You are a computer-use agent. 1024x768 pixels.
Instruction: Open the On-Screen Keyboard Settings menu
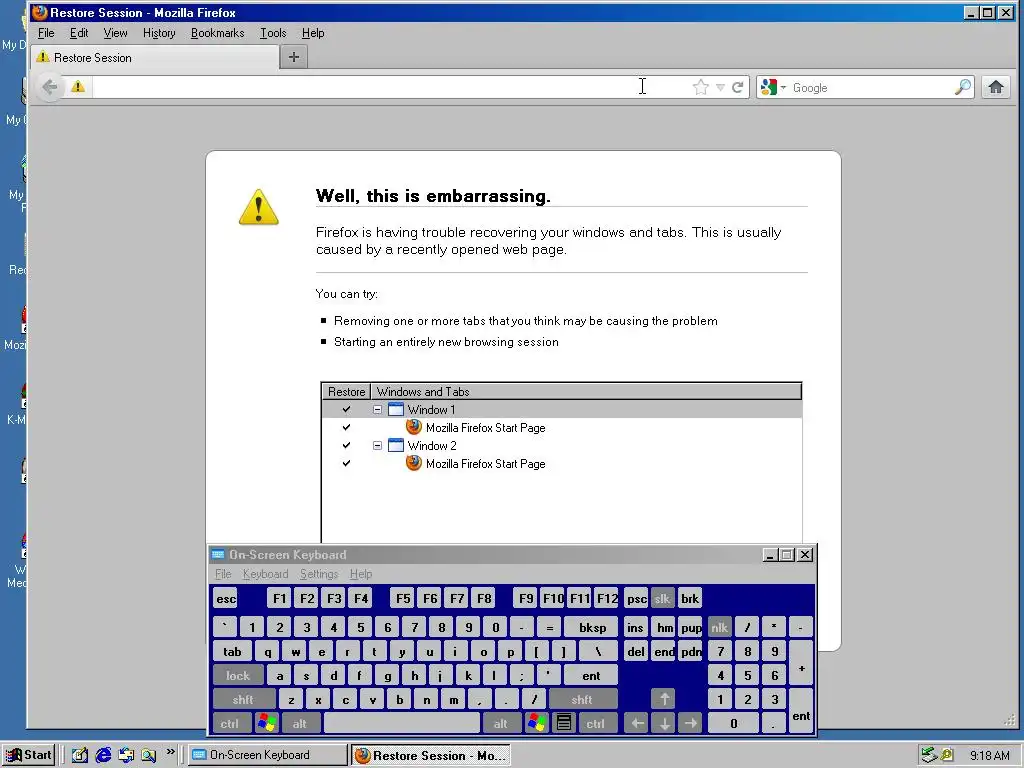click(x=319, y=574)
